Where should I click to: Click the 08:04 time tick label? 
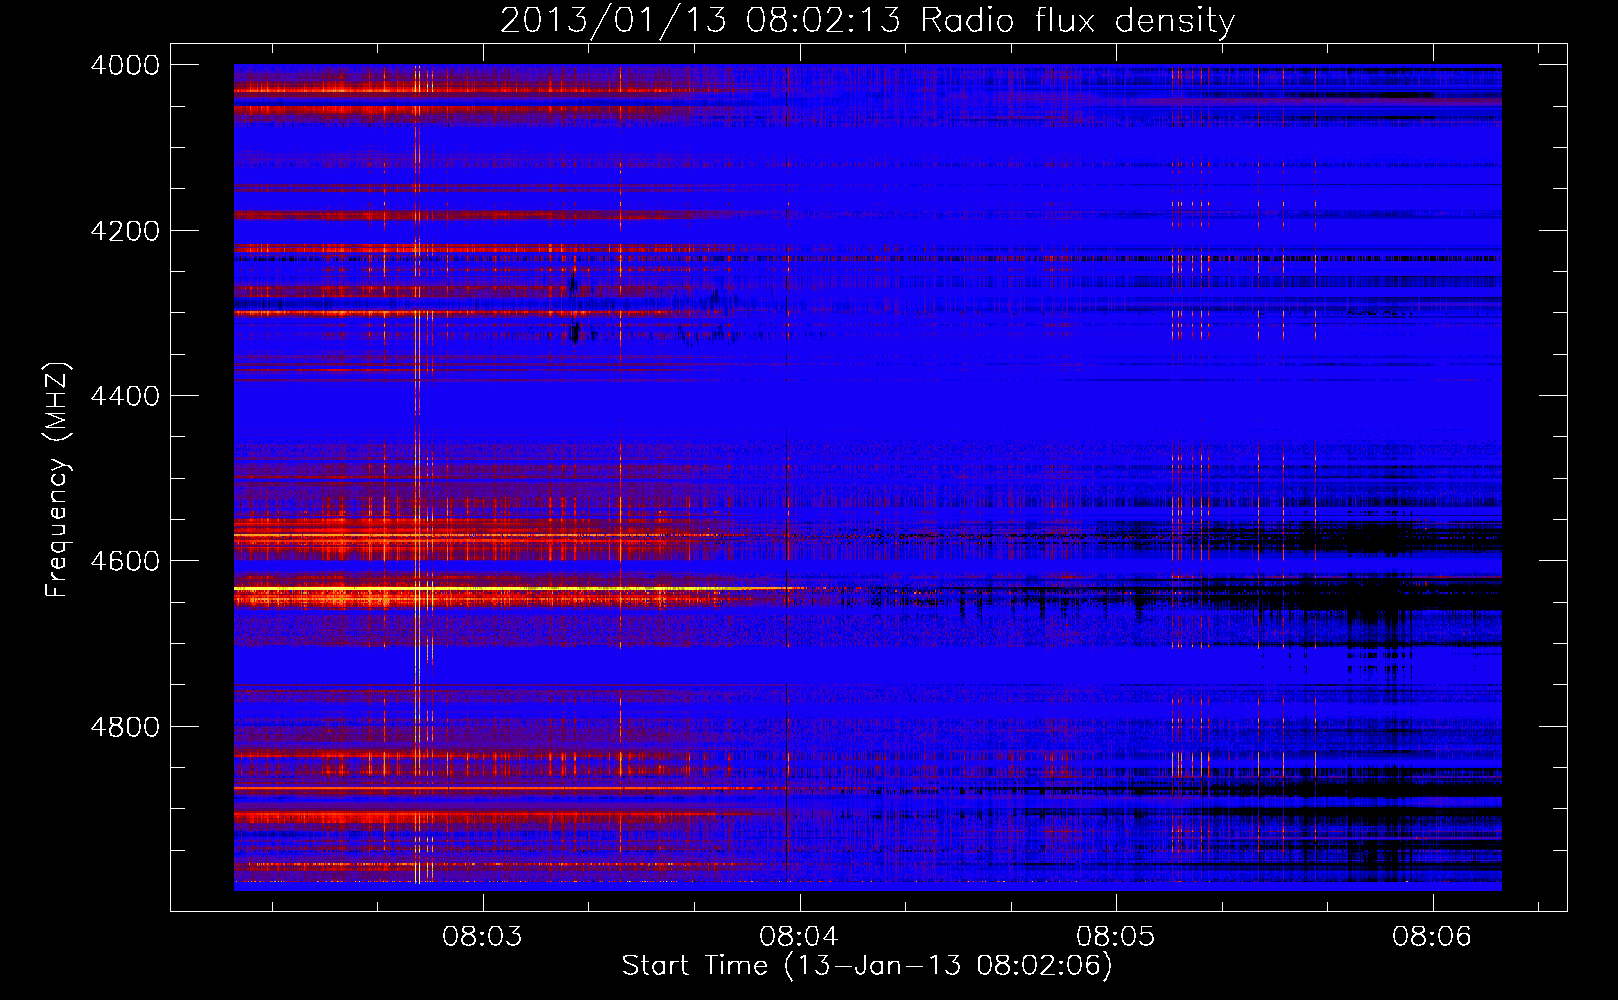pos(799,936)
